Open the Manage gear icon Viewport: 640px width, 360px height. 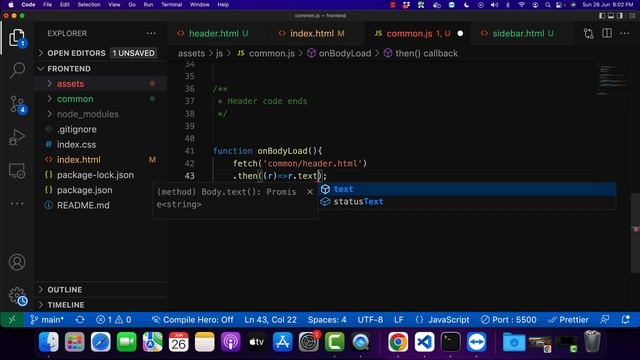click(x=17, y=296)
